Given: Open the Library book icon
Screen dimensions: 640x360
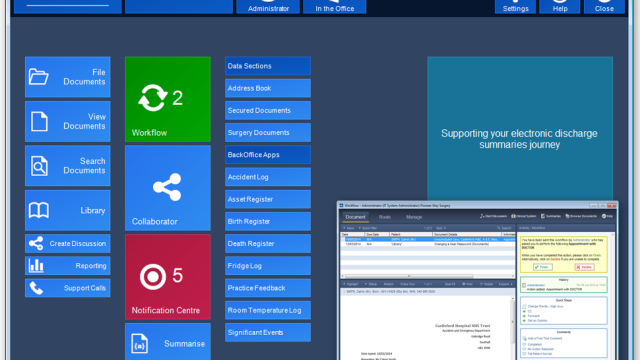Looking at the screenshot, I should (39, 211).
